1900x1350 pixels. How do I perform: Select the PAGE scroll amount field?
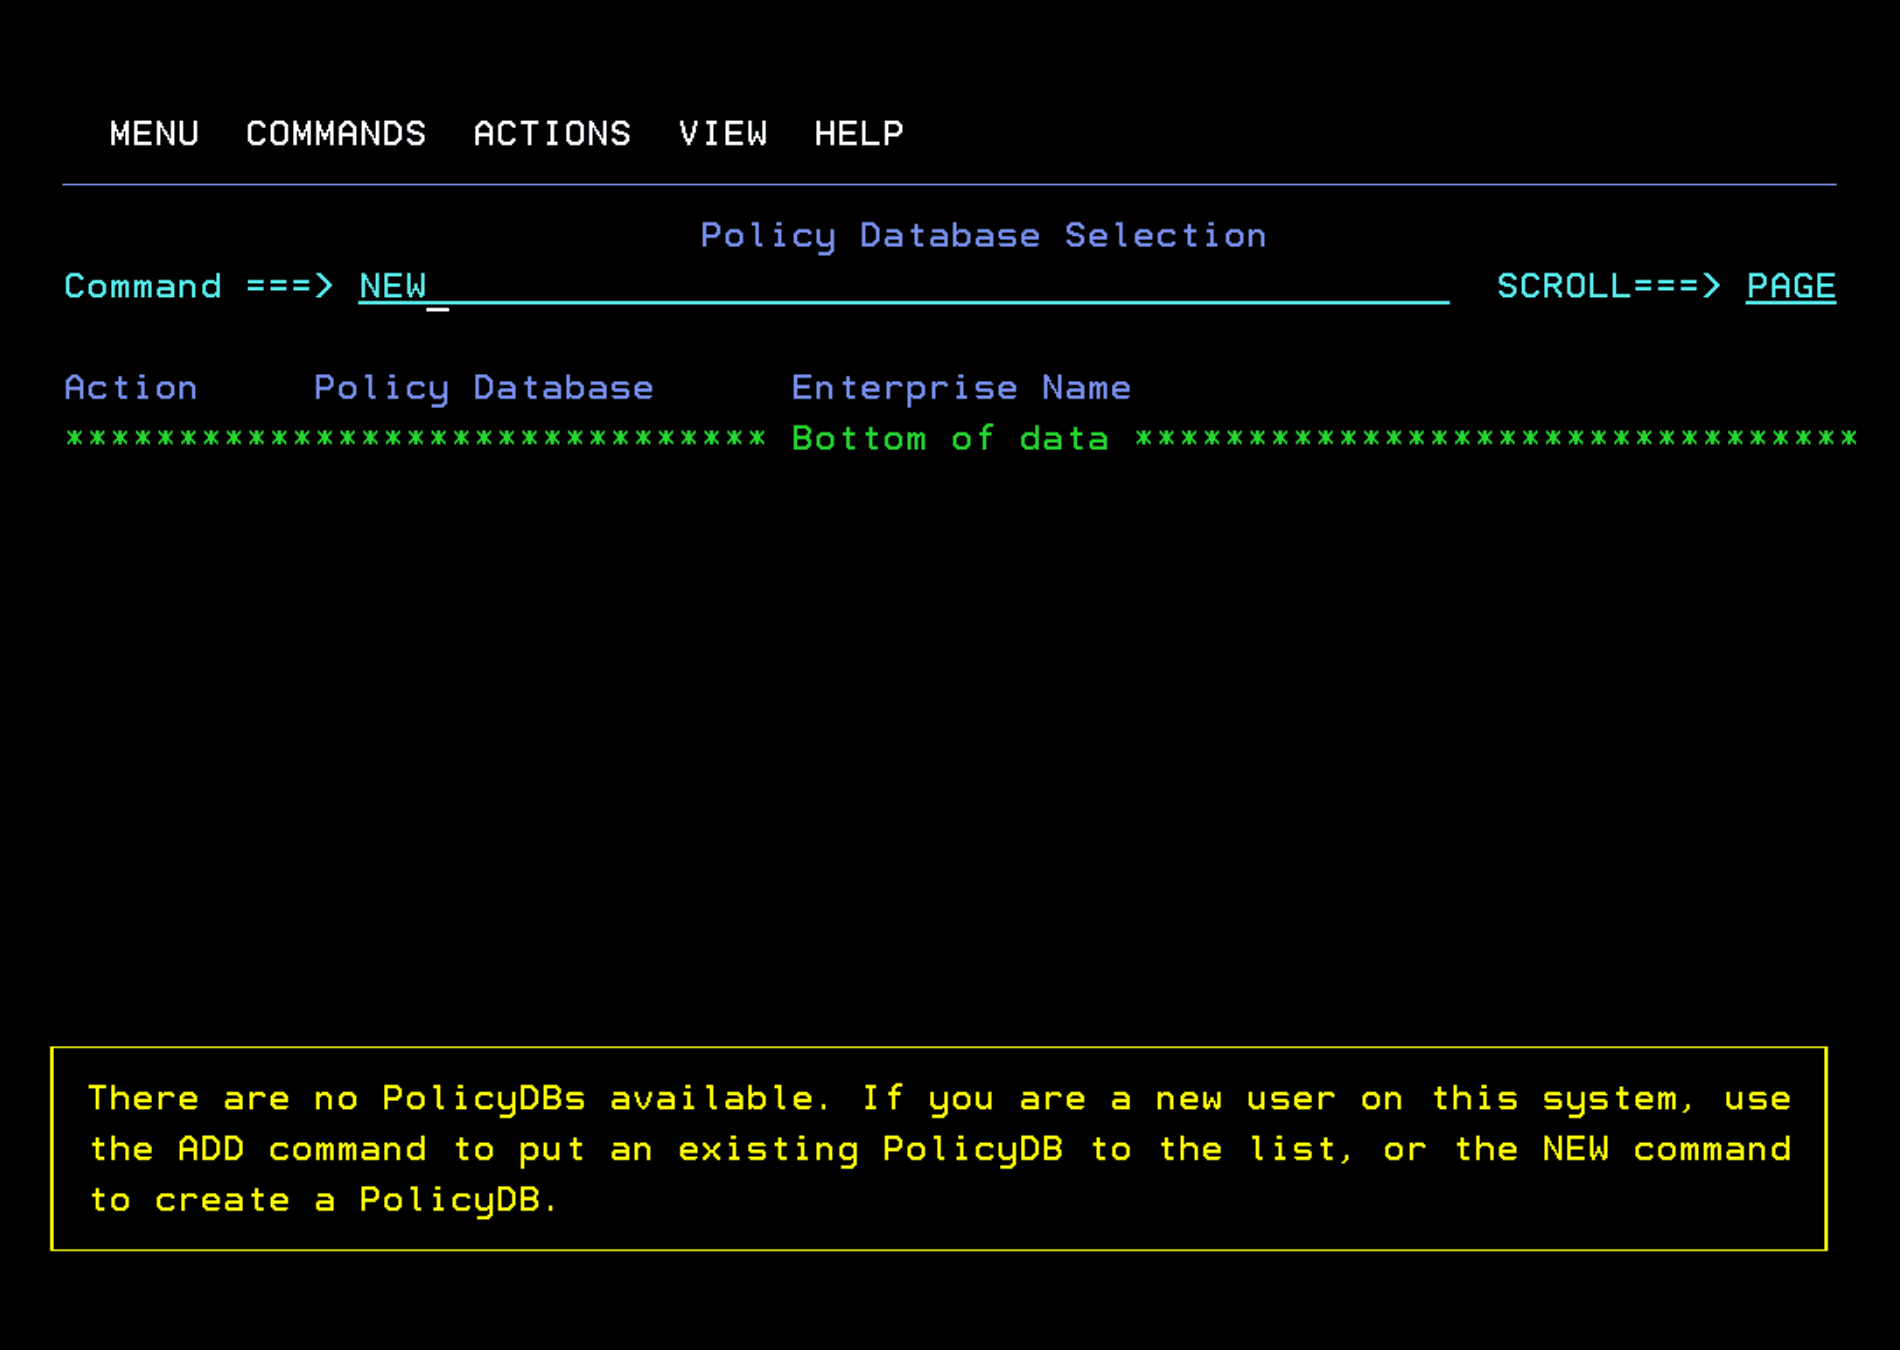(1790, 286)
